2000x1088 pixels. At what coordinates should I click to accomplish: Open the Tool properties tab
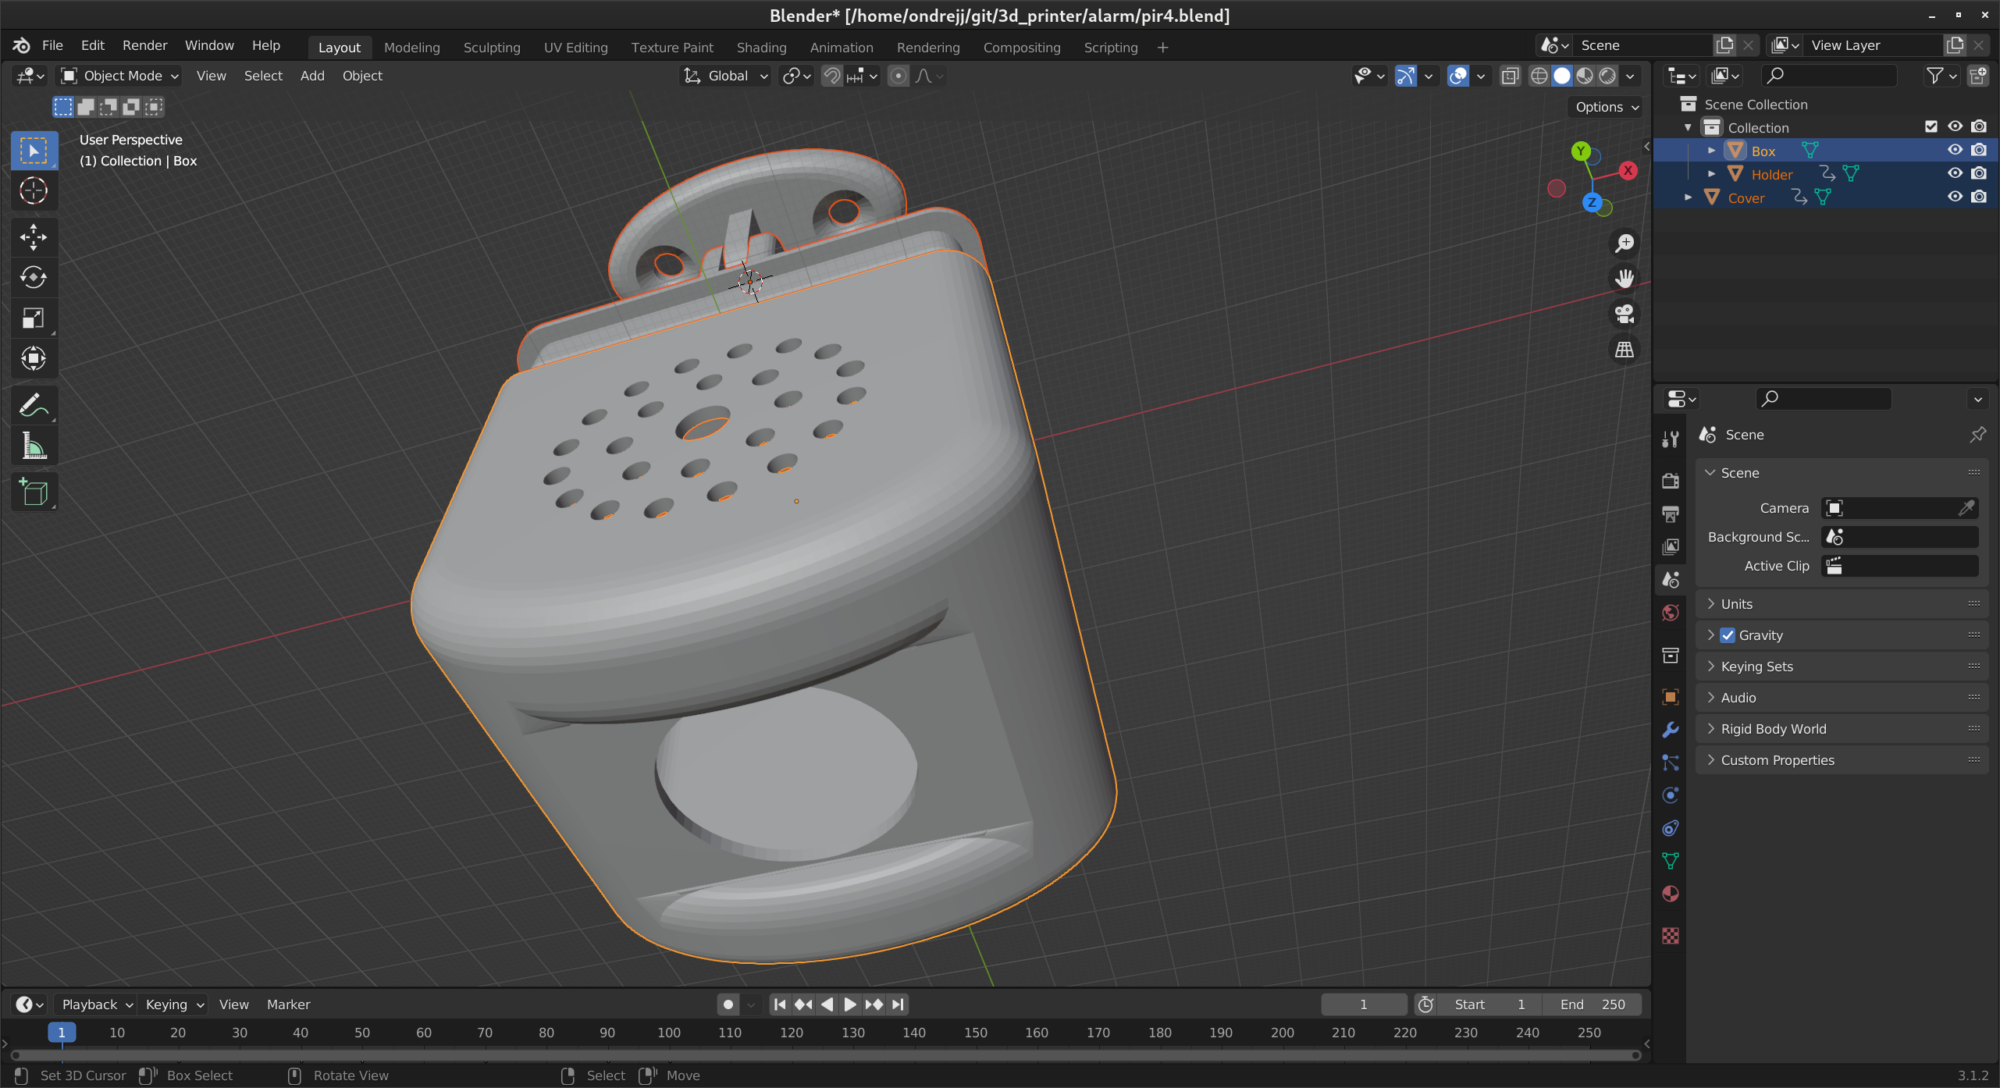click(1670, 439)
